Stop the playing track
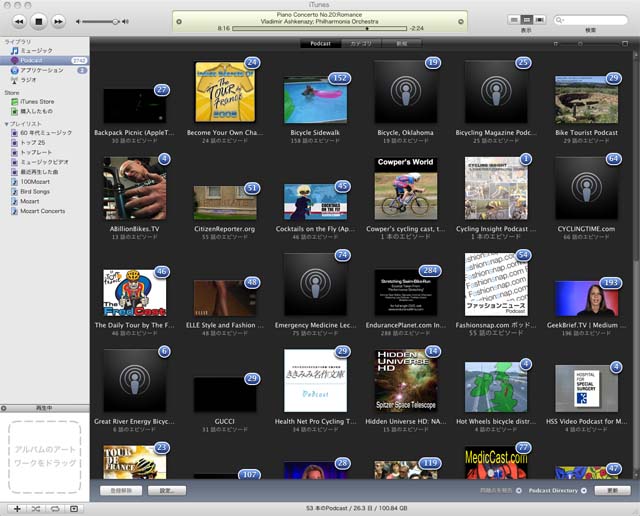This screenshot has height=516, width=640. tap(39, 21)
